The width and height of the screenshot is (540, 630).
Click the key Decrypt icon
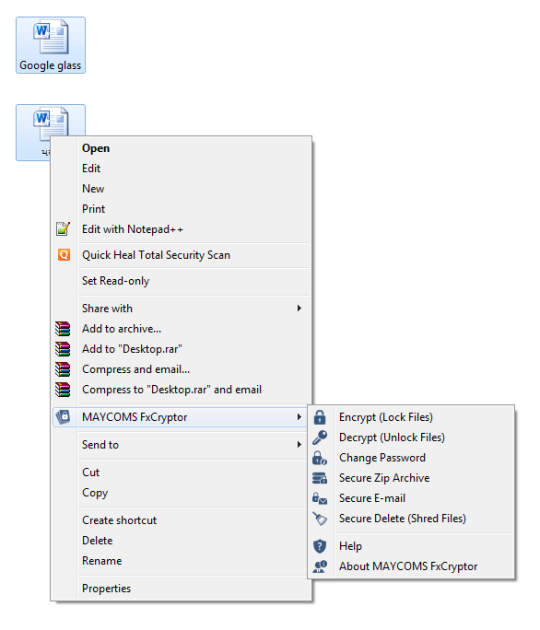click(320, 437)
